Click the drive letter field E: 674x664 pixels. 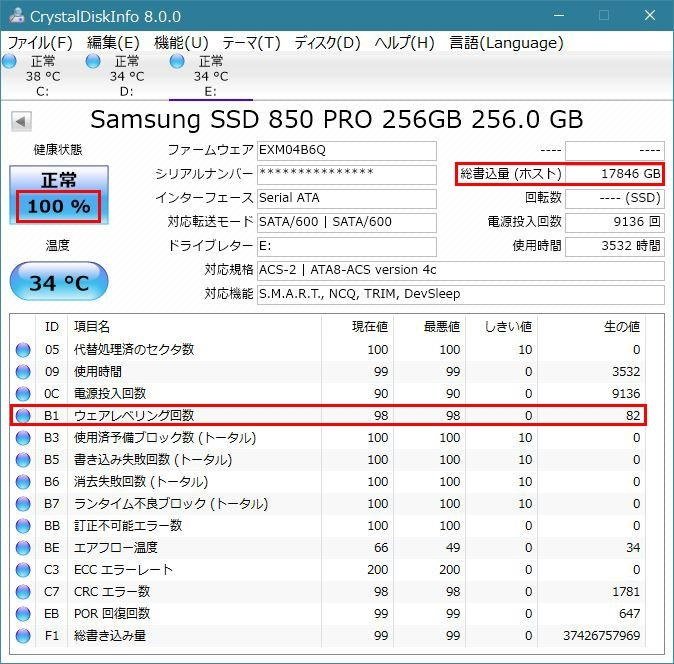pos(347,247)
